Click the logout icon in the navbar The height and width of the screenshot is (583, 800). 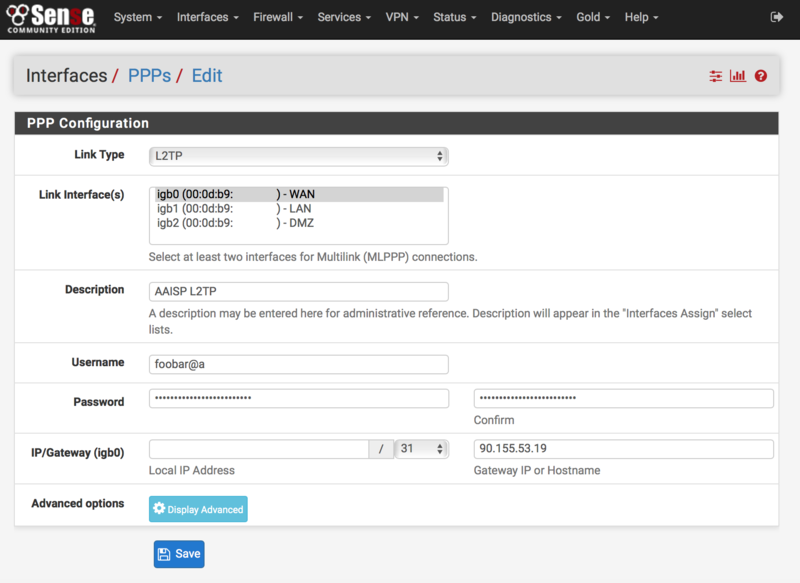coord(777,17)
